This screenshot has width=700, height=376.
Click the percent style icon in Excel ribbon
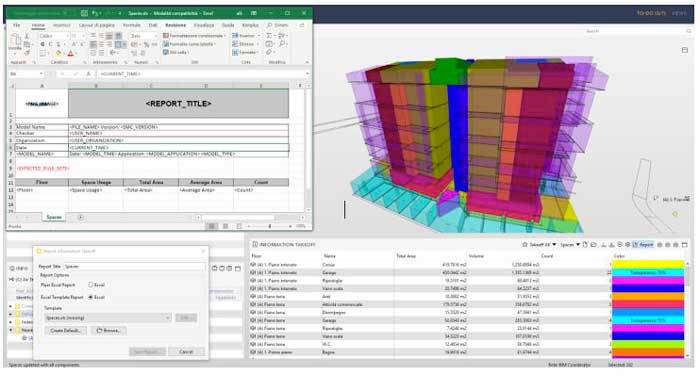146,45
